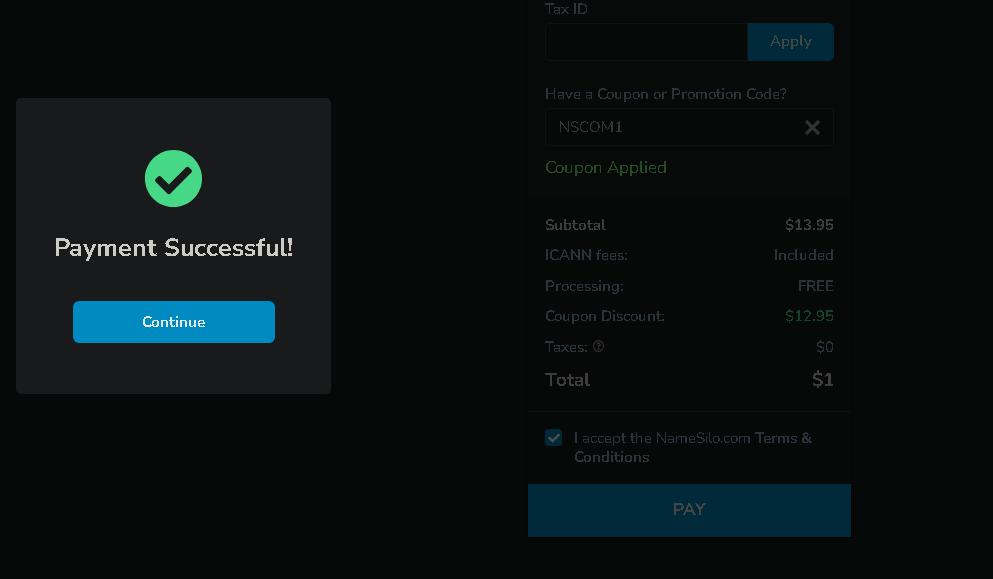The height and width of the screenshot is (579, 993).
Task: Click the PAY button
Action: 689,510
